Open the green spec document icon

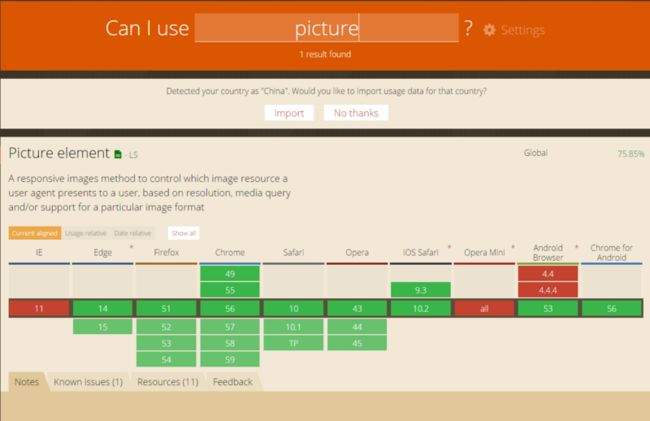pyautogui.click(x=118, y=154)
